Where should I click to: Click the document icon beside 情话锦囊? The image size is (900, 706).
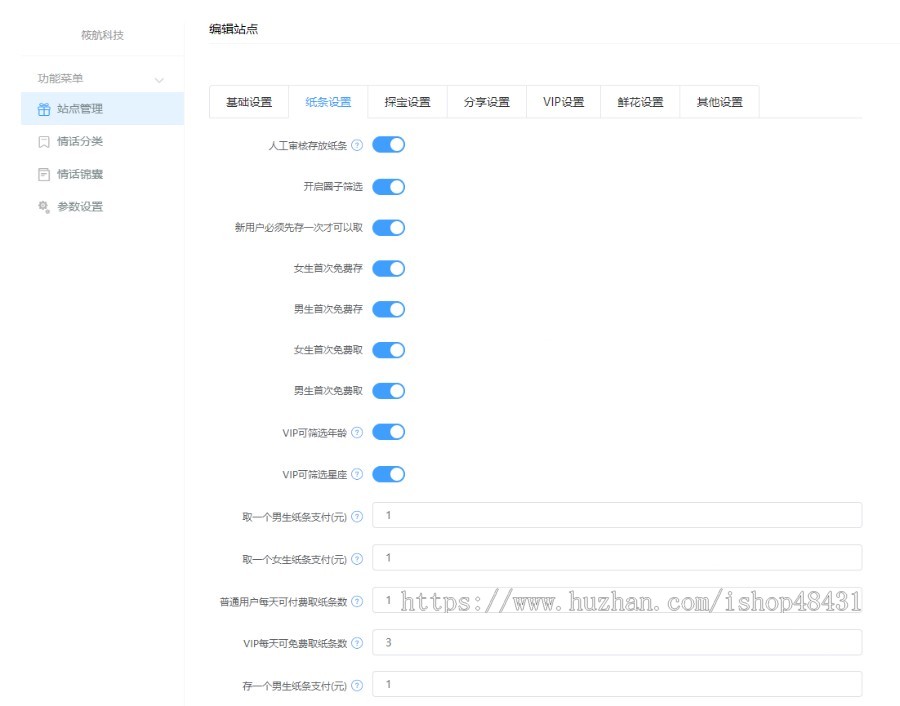(x=44, y=174)
